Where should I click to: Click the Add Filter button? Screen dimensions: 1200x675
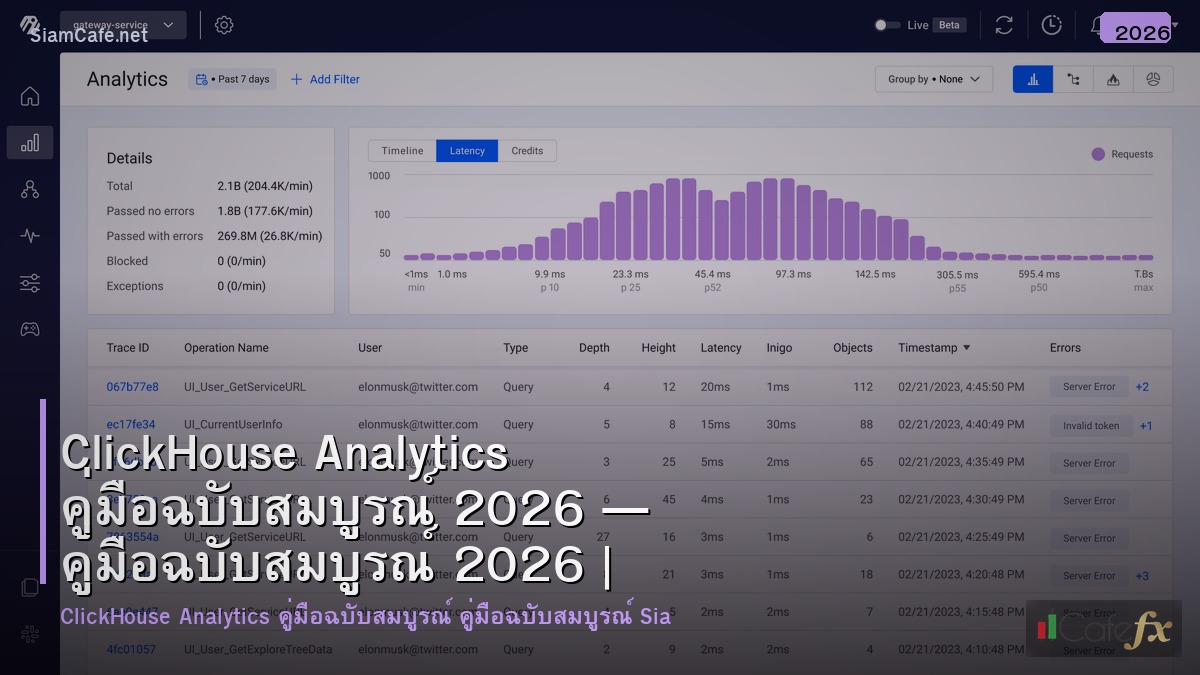point(324,79)
